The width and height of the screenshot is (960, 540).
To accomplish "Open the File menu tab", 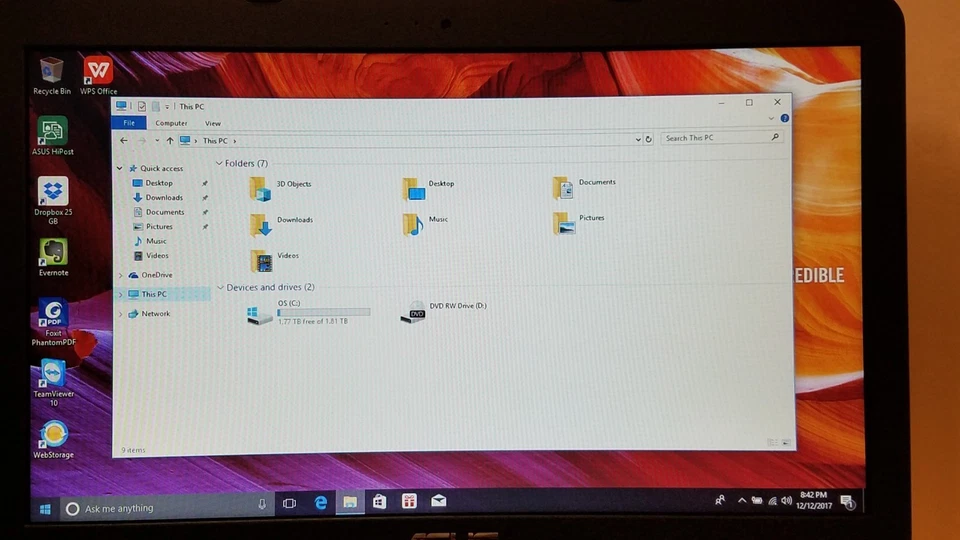I will coord(129,123).
